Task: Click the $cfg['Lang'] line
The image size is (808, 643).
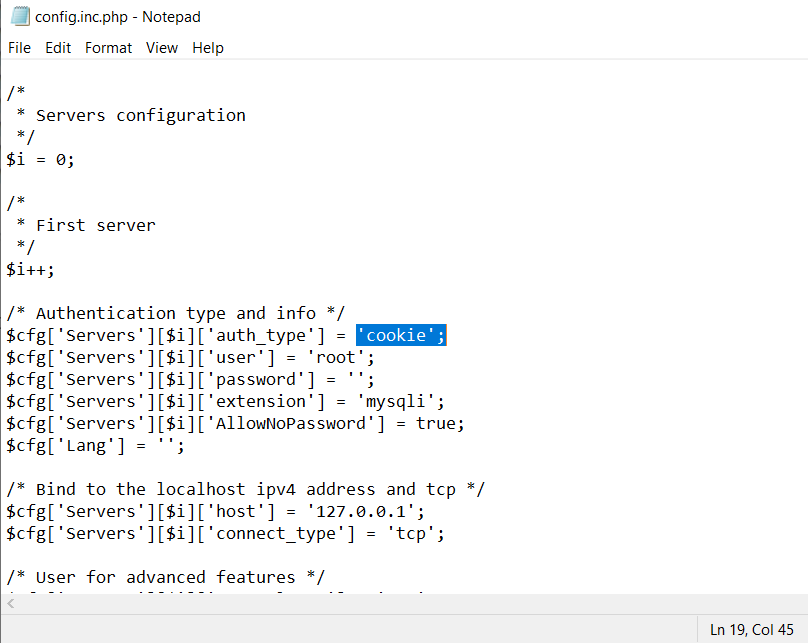Action: (95, 445)
